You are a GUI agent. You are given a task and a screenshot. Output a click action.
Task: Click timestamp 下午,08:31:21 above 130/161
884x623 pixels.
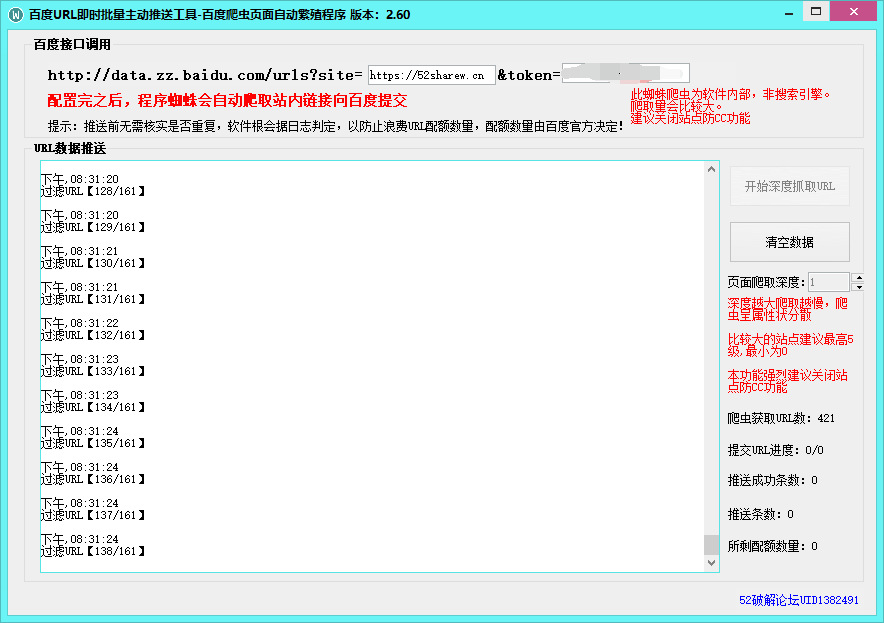[79, 251]
